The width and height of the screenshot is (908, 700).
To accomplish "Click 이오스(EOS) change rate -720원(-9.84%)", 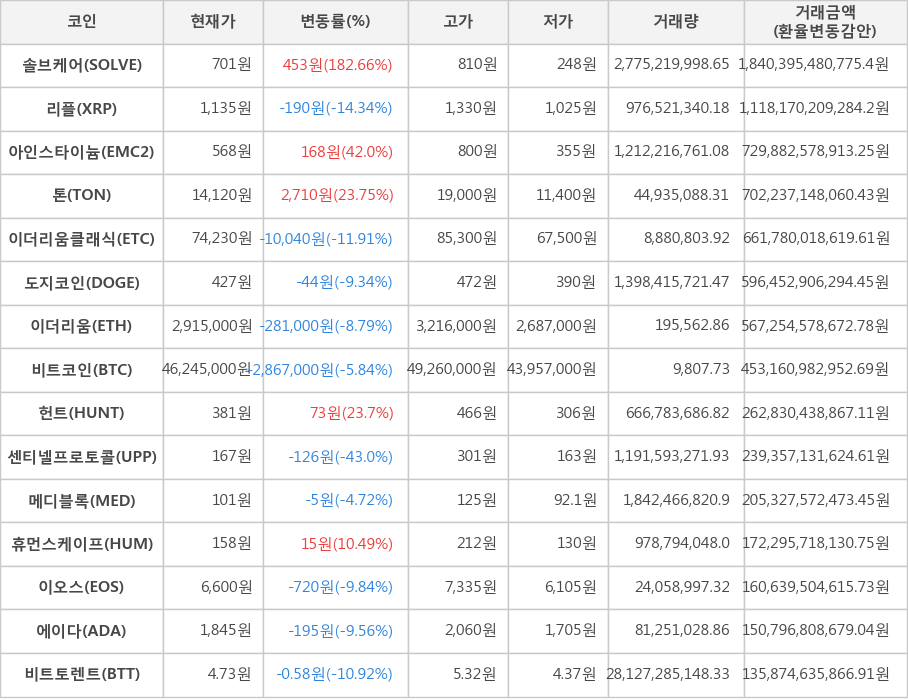I will [340, 587].
